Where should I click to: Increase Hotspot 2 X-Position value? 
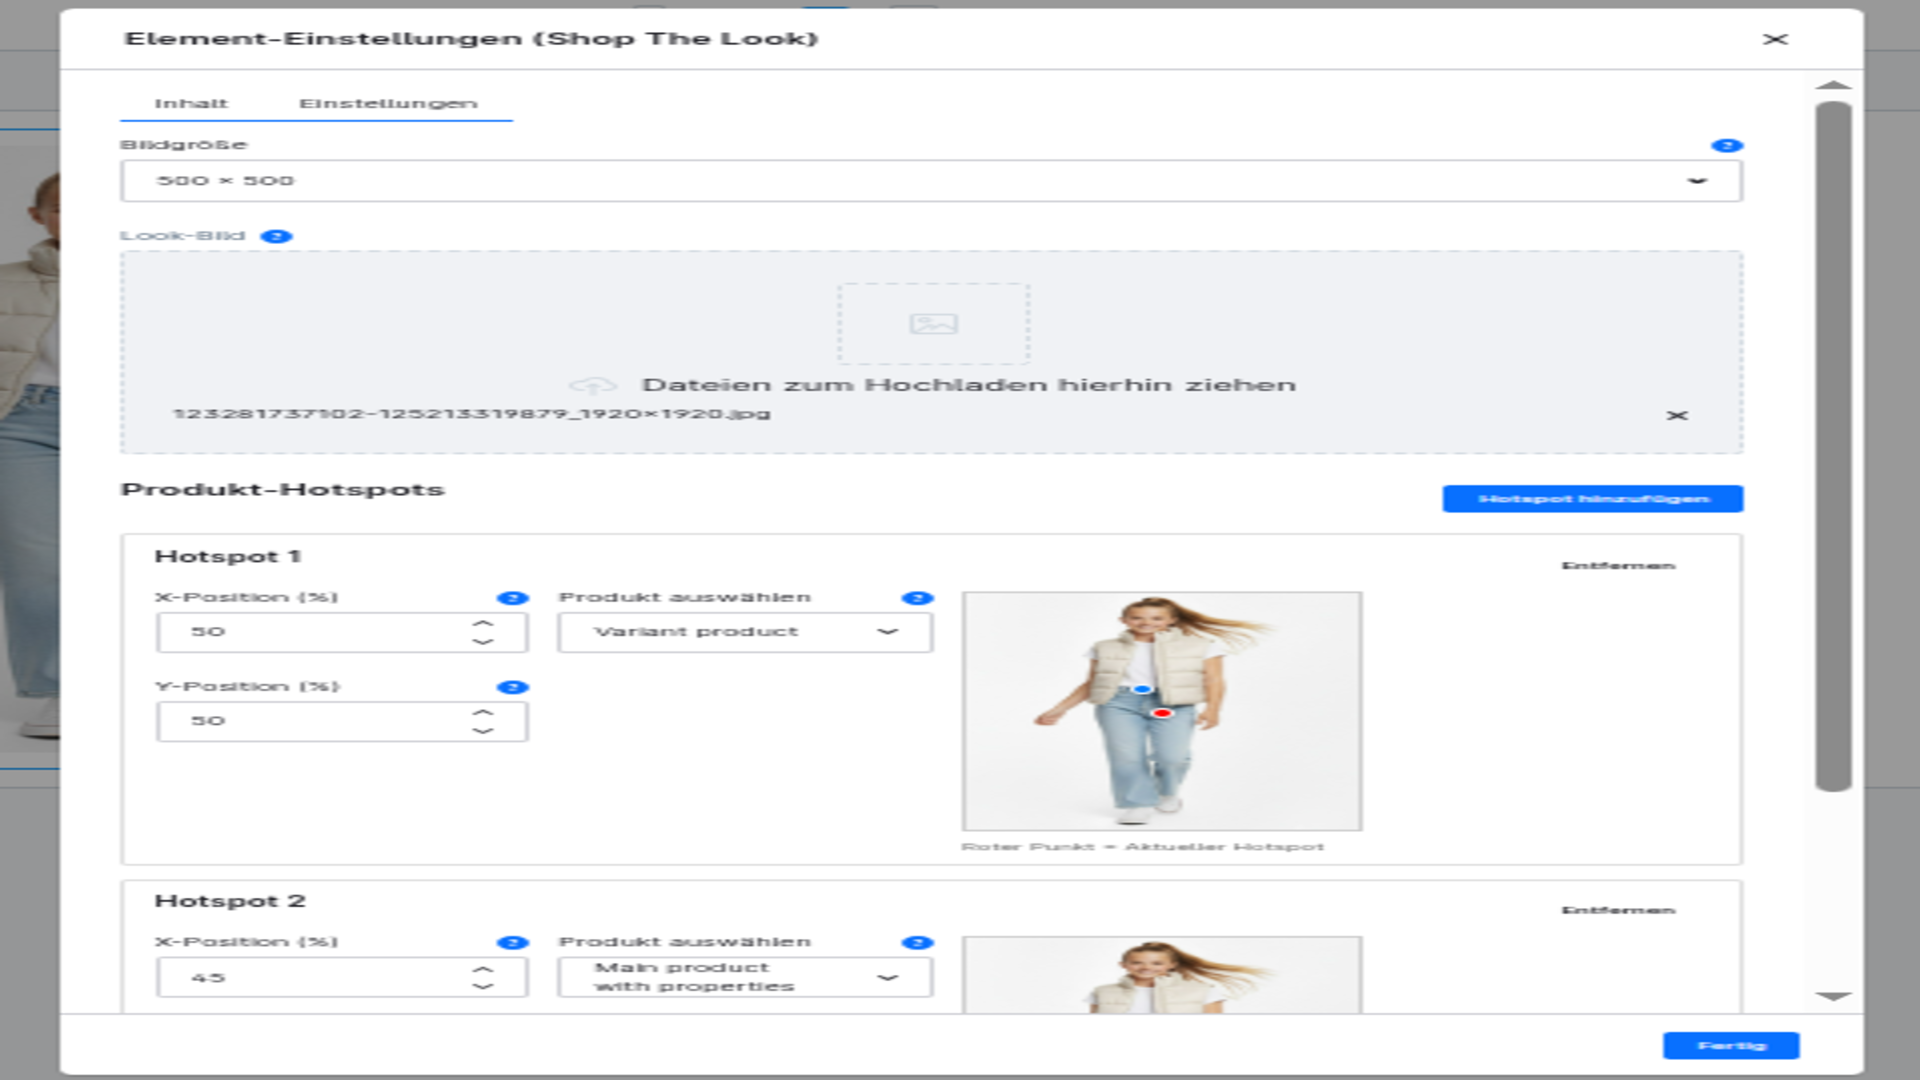[x=483, y=969]
